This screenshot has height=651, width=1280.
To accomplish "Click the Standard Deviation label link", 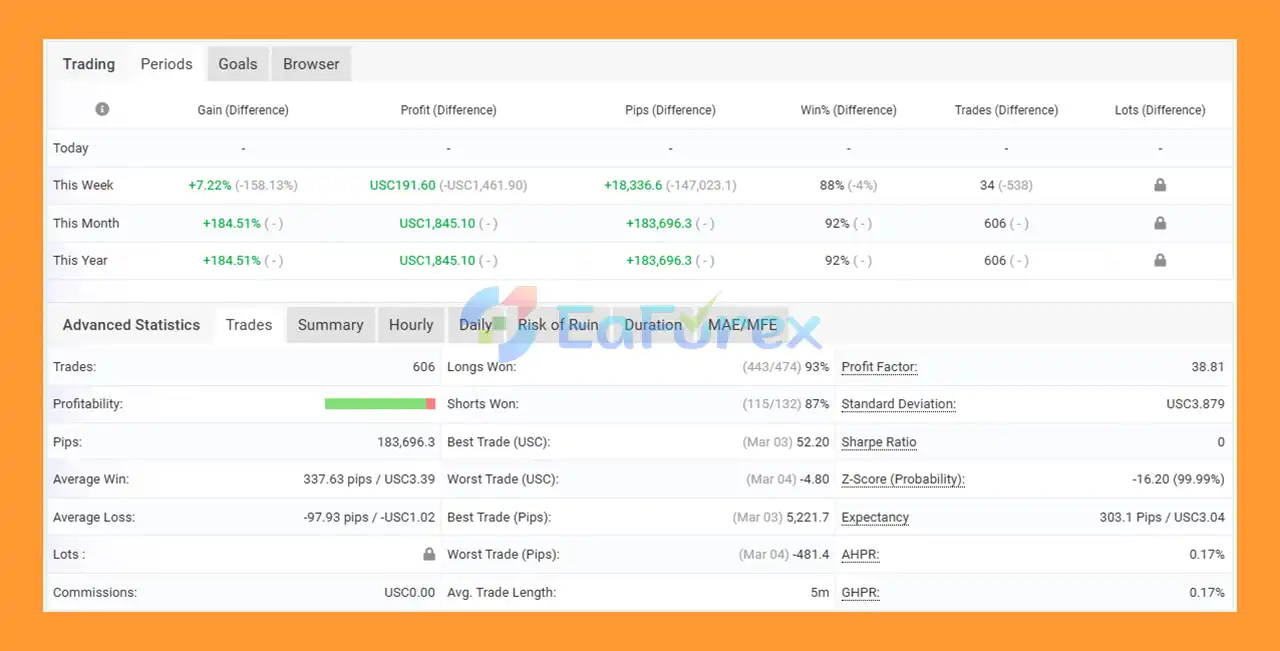I will [898, 404].
